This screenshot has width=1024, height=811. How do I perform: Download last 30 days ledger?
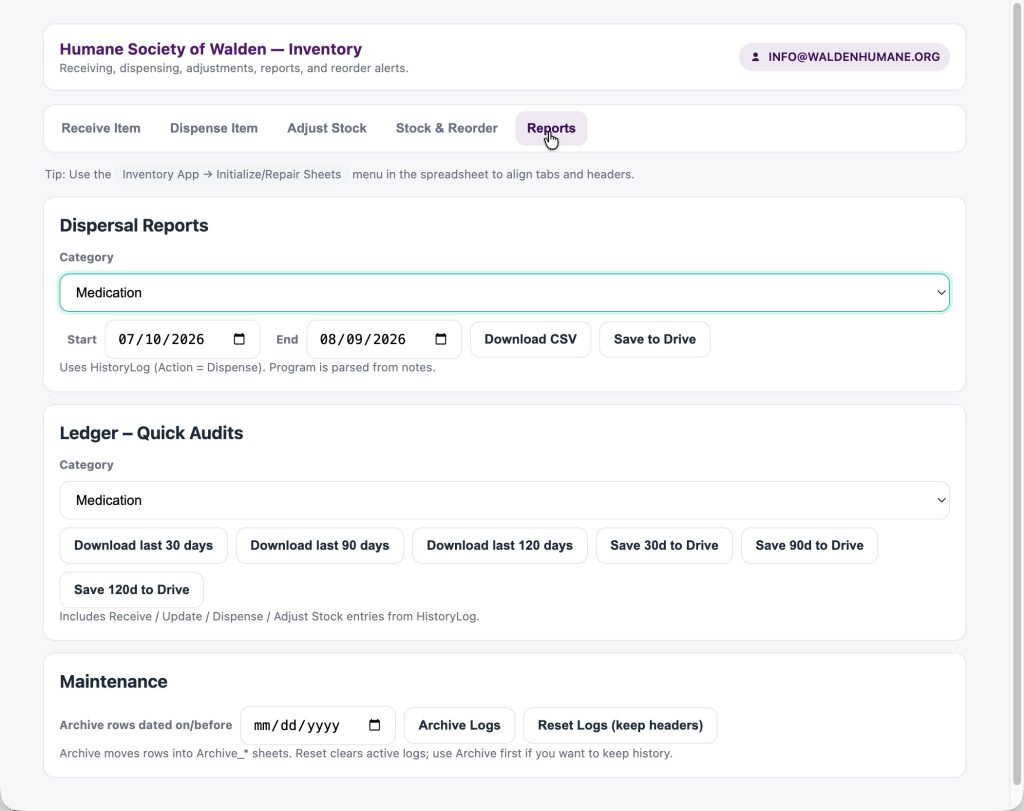pos(143,545)
